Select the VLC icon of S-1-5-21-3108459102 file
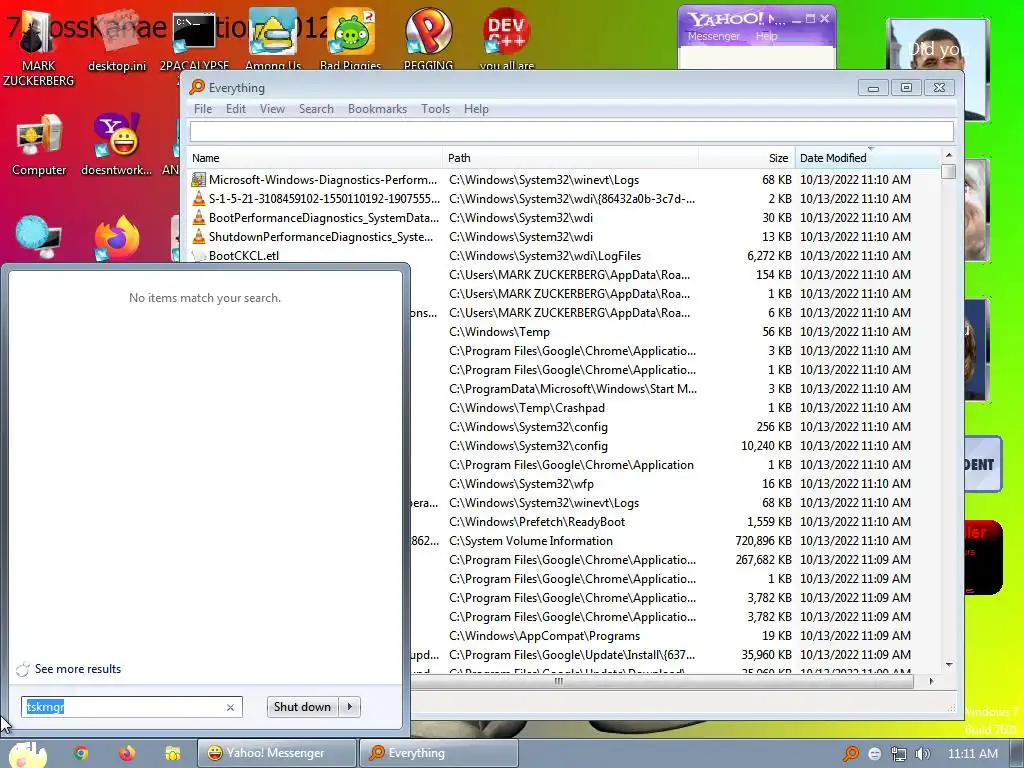 pyautogui.click(x=199, y=199)
